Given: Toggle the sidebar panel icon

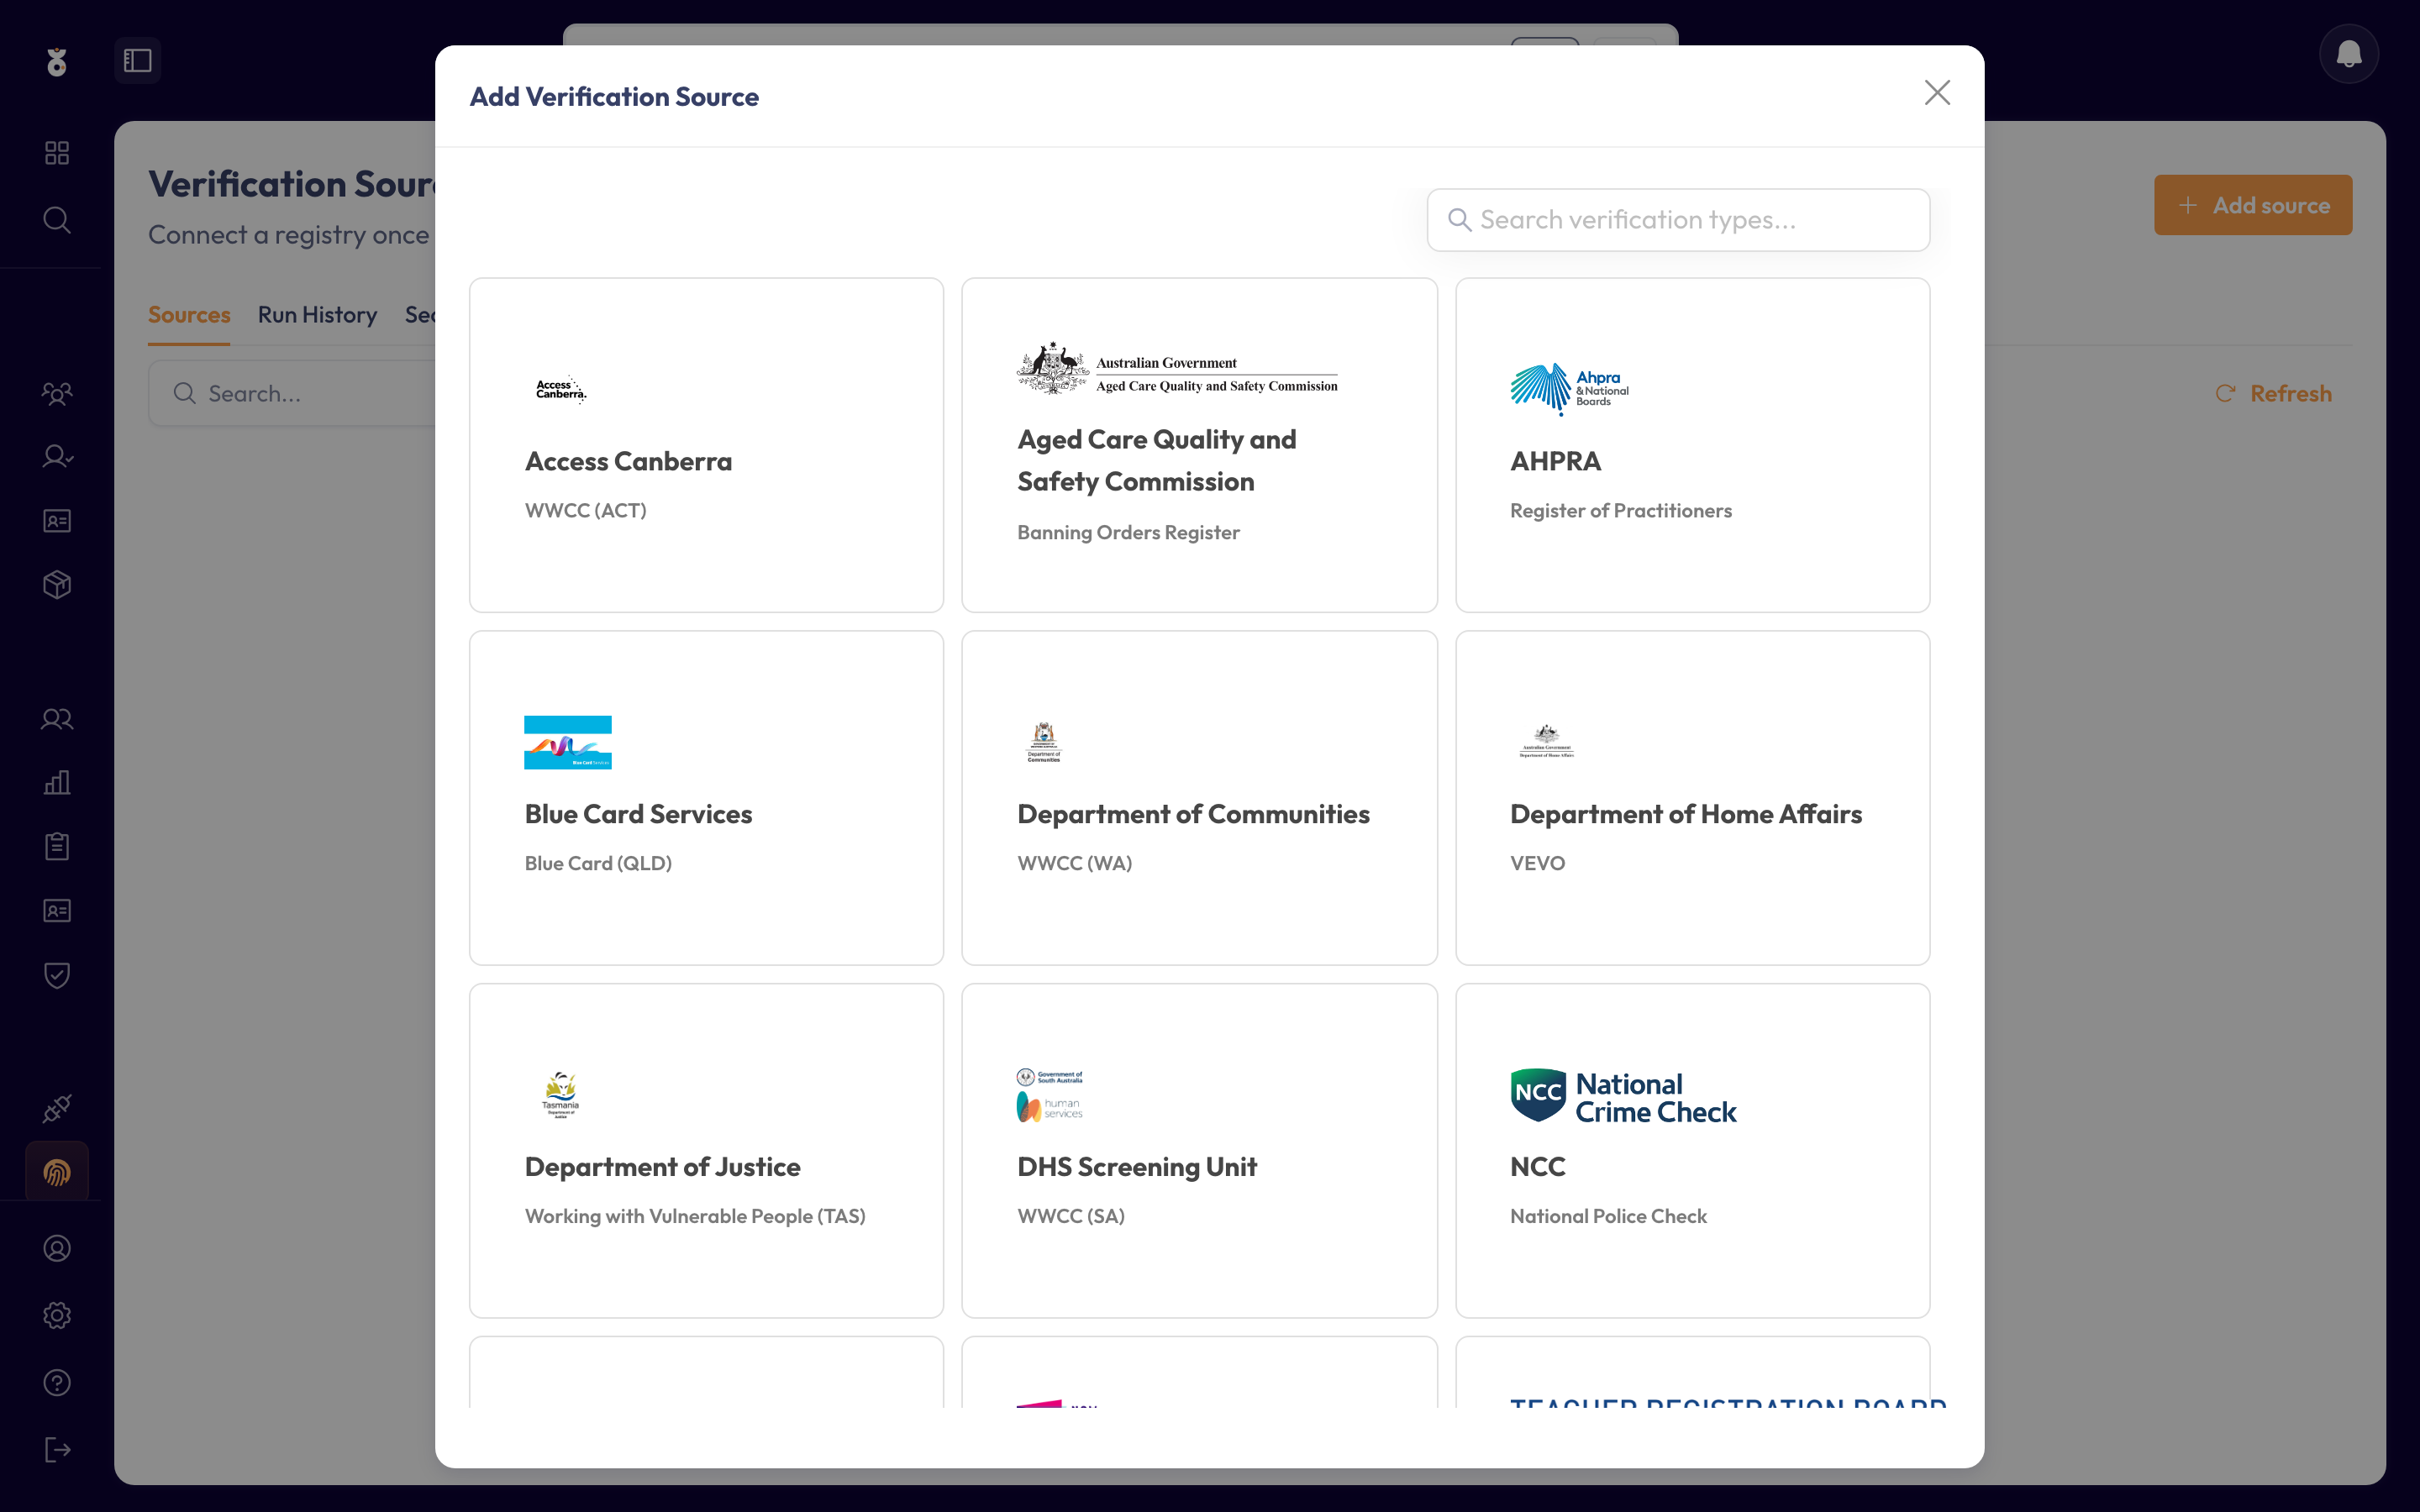Looking at the screenshot, I should 137,61.
